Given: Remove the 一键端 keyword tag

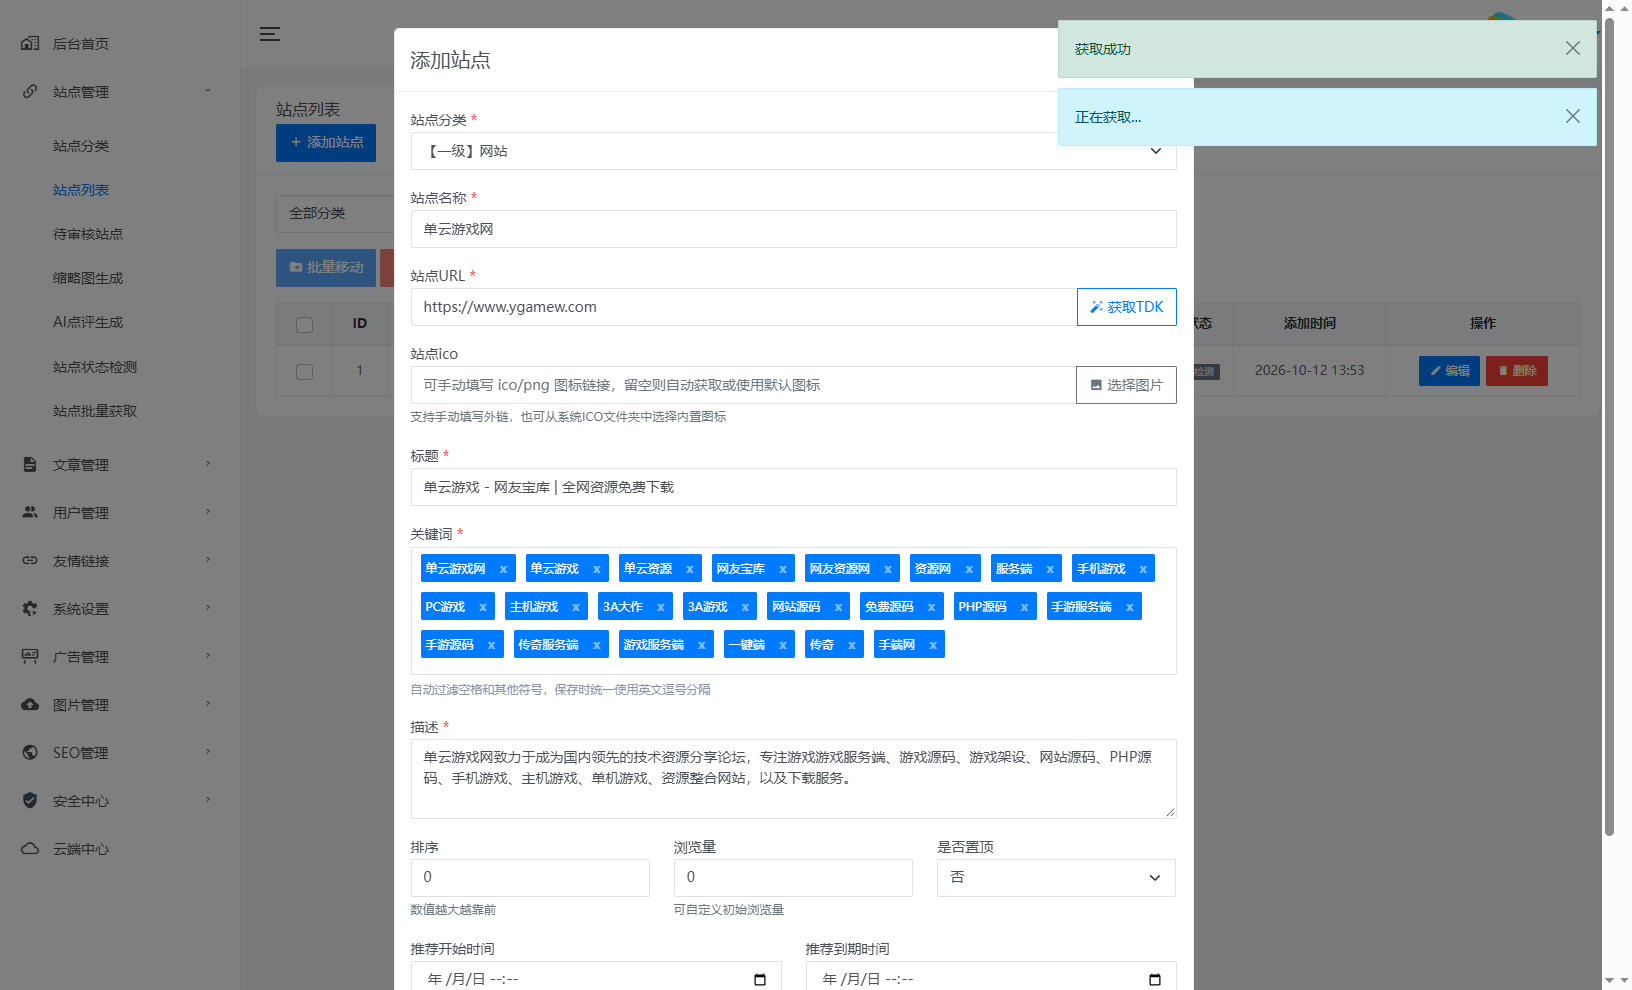Looking at the screenshot, I should [782, 645].
